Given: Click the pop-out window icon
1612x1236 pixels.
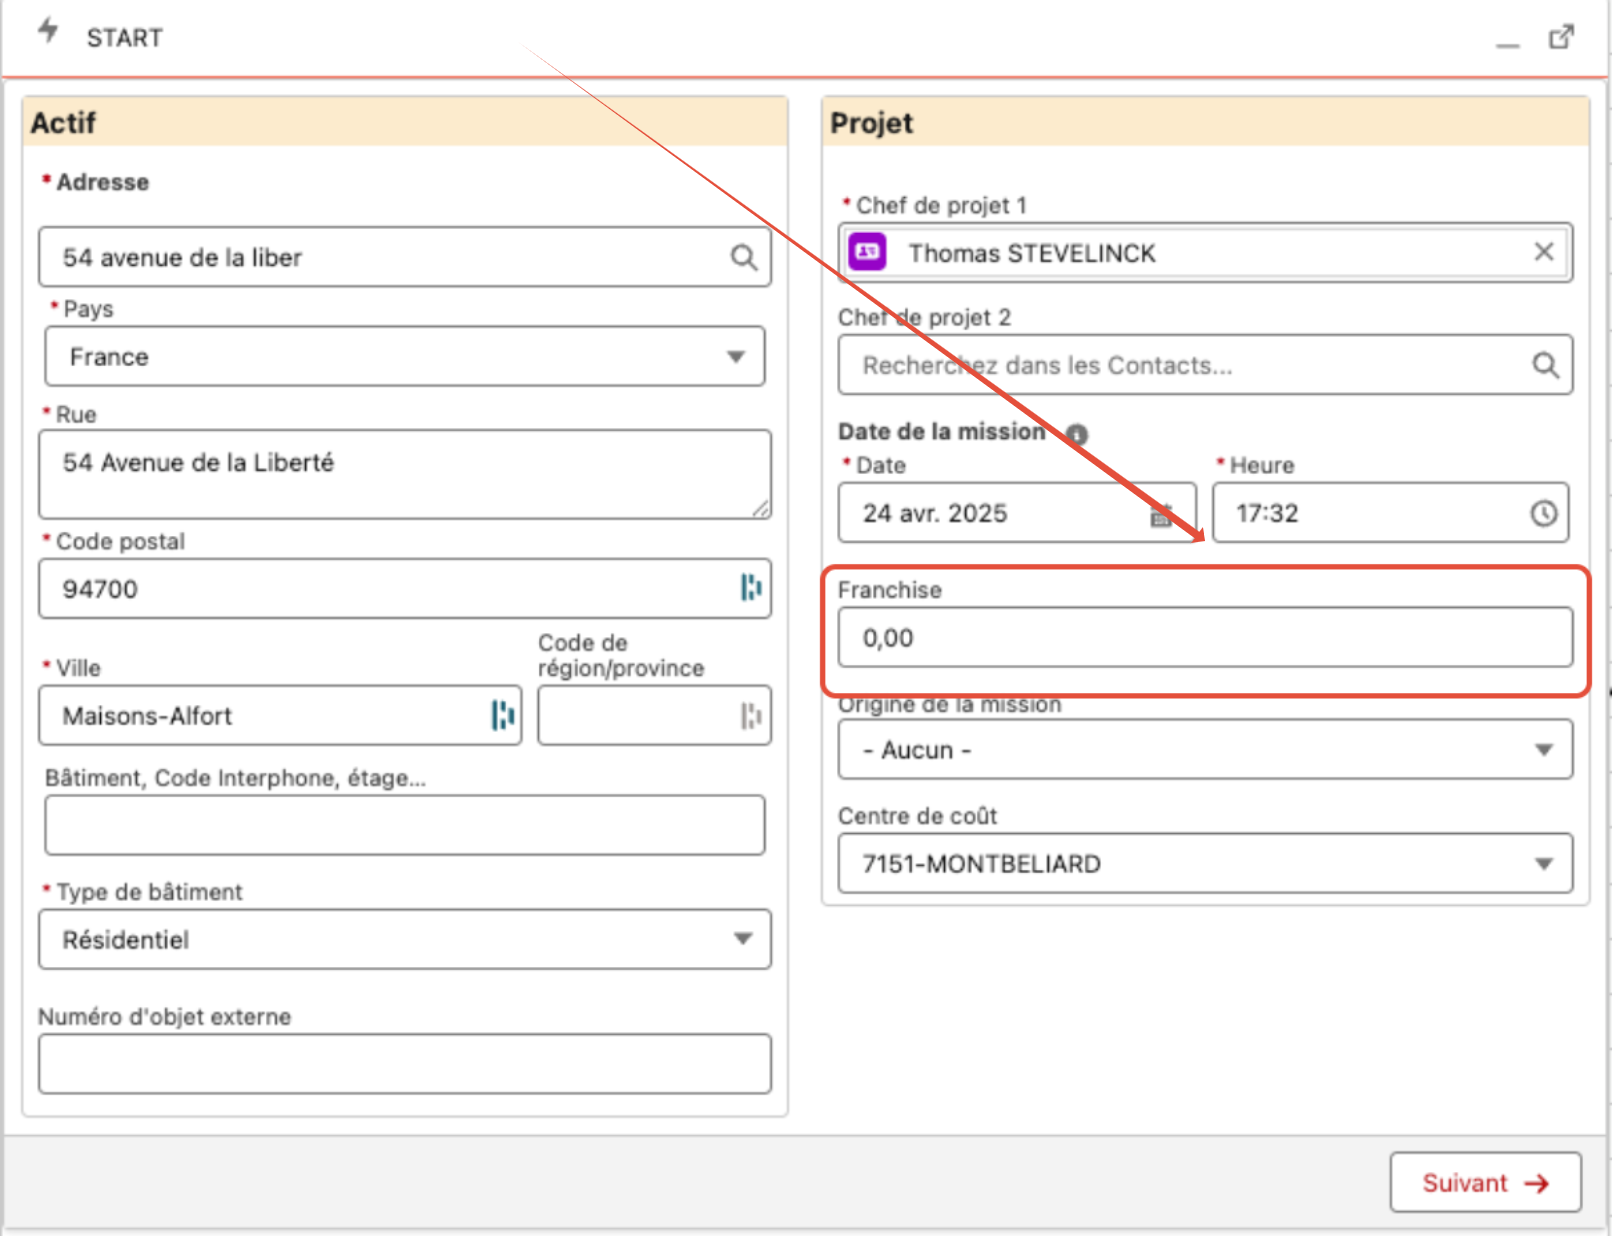Looking at the screenshot, I should click(1561, 37).
